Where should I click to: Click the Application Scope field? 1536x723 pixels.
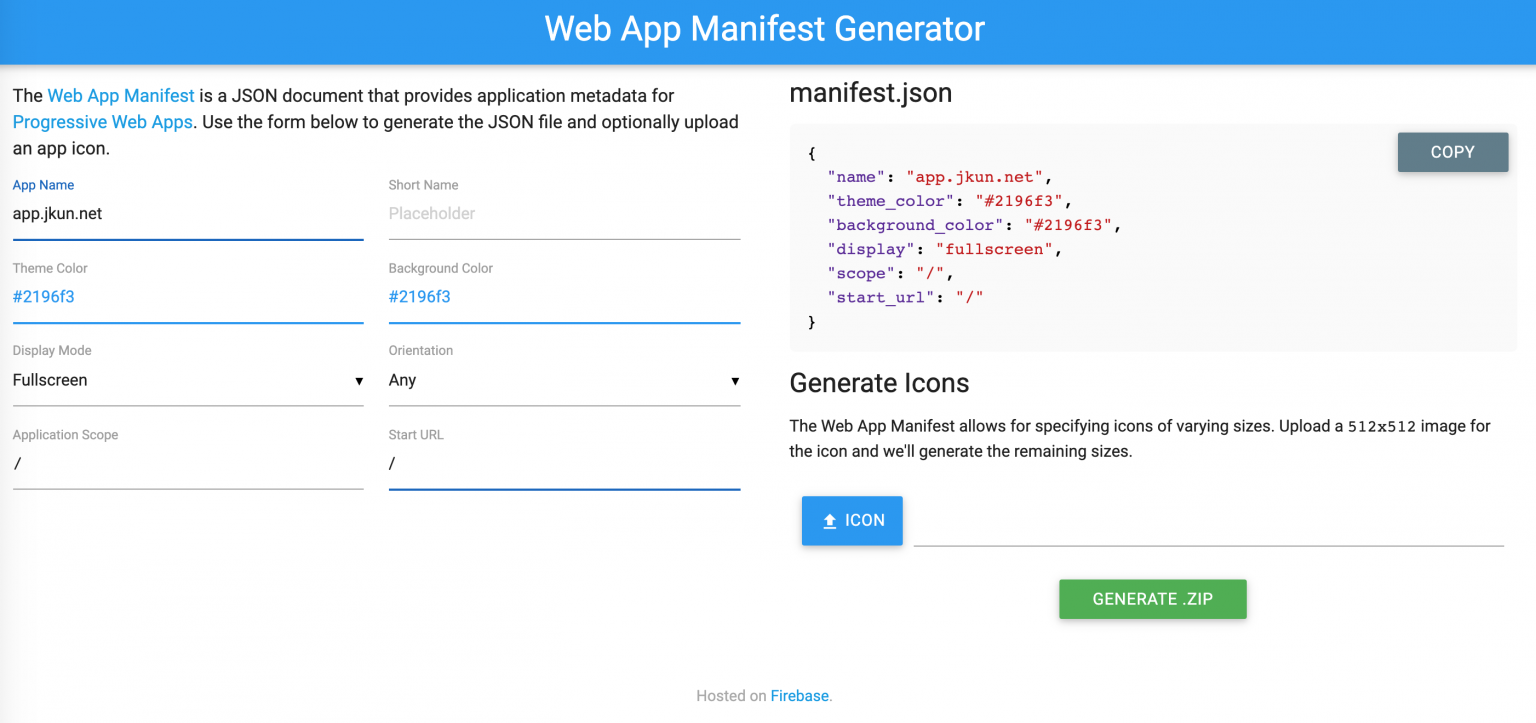click(188, 463)
